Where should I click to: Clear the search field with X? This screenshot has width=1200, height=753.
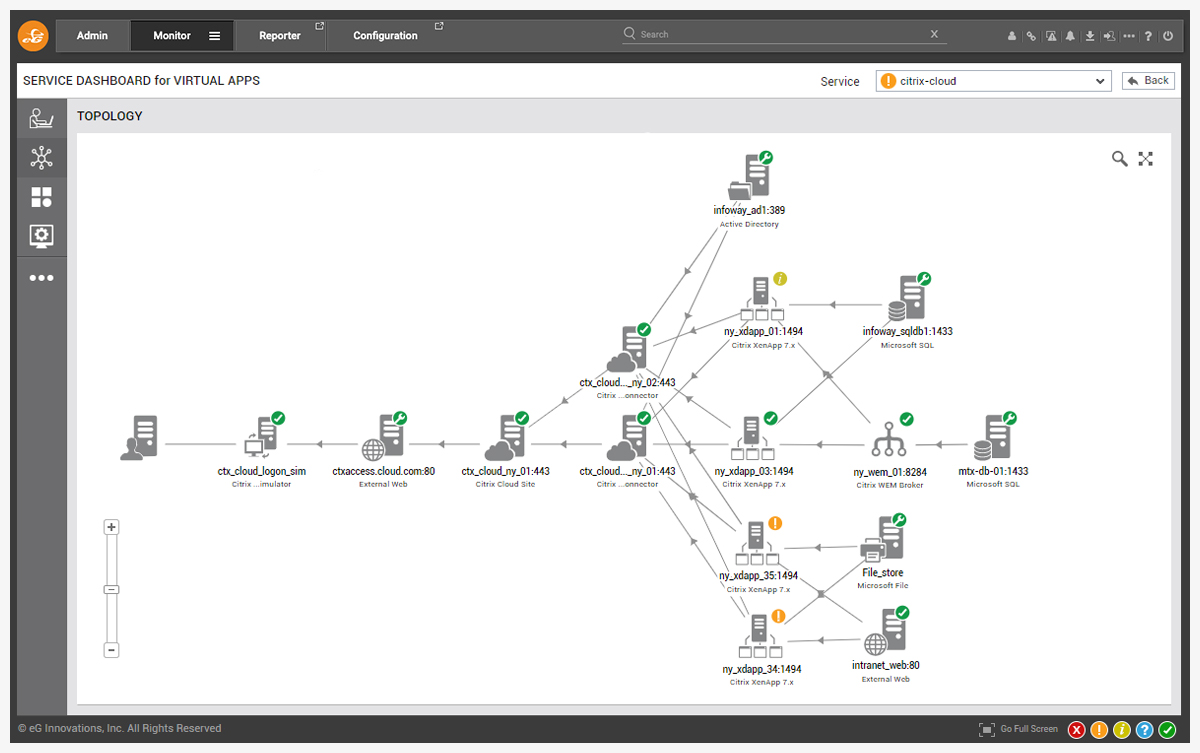click(934, 34)
